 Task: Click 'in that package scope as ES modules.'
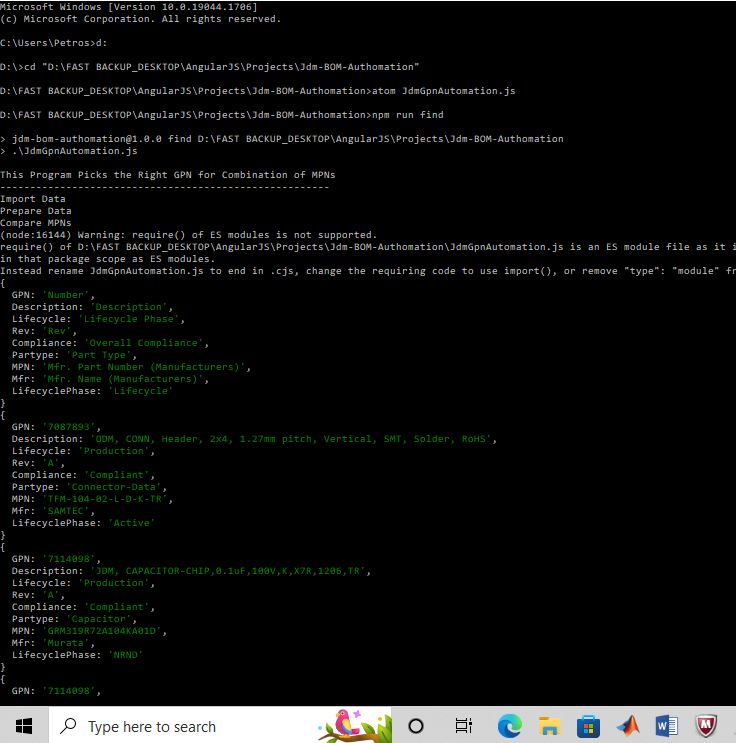click(x=108, y=259)
